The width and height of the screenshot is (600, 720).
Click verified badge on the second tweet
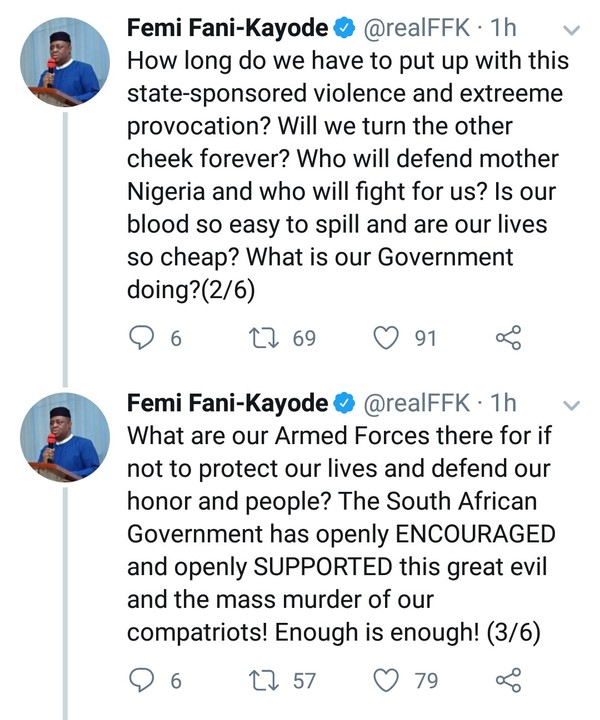[x=342, y=404]
